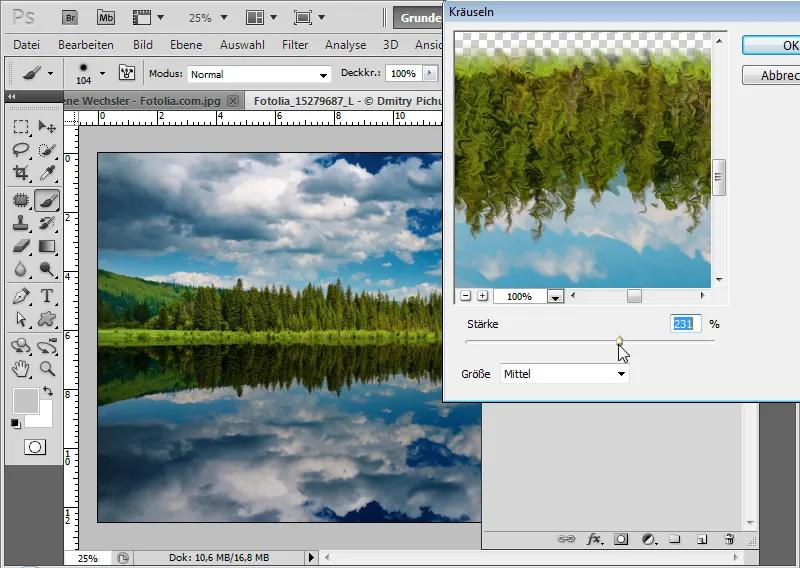Select the Eraser tool
Screen dimensions: 800x568
21,246
